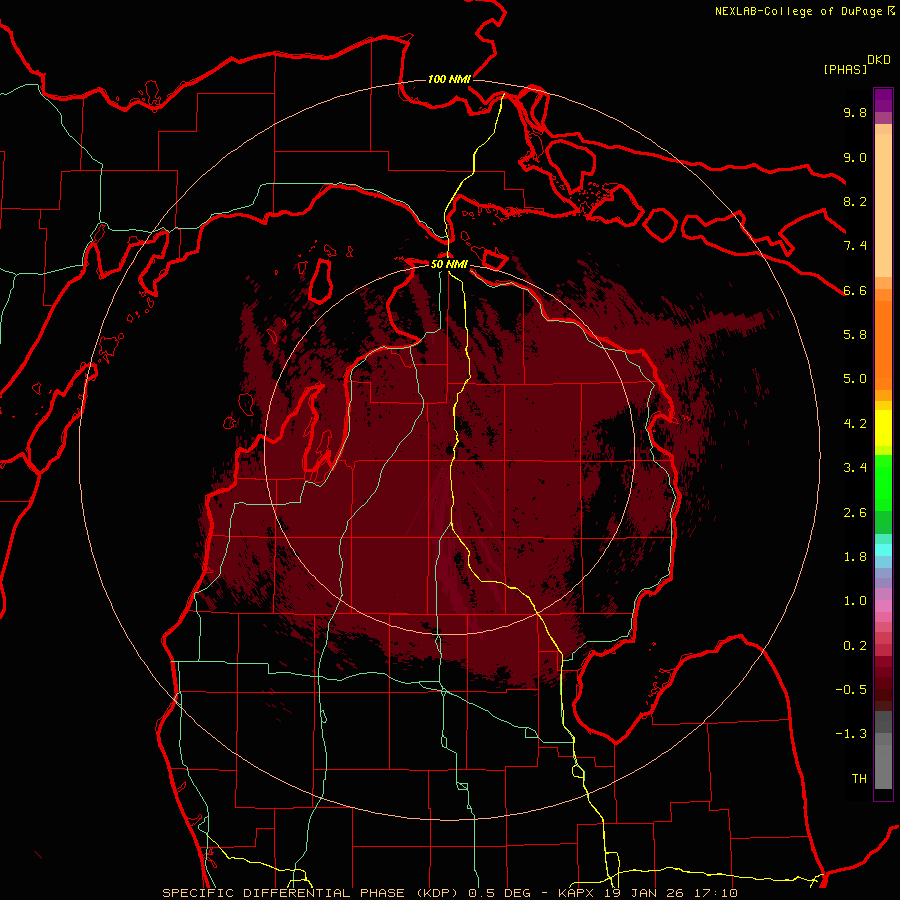
Task: Click the 1.8 scale value
Action: tap(855, 557)
